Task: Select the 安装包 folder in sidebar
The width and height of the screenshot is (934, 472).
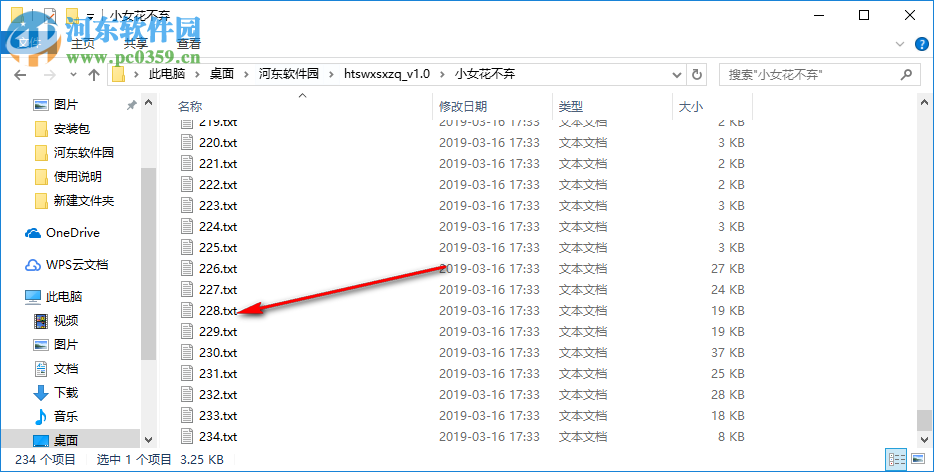Action: coord(71,129)
